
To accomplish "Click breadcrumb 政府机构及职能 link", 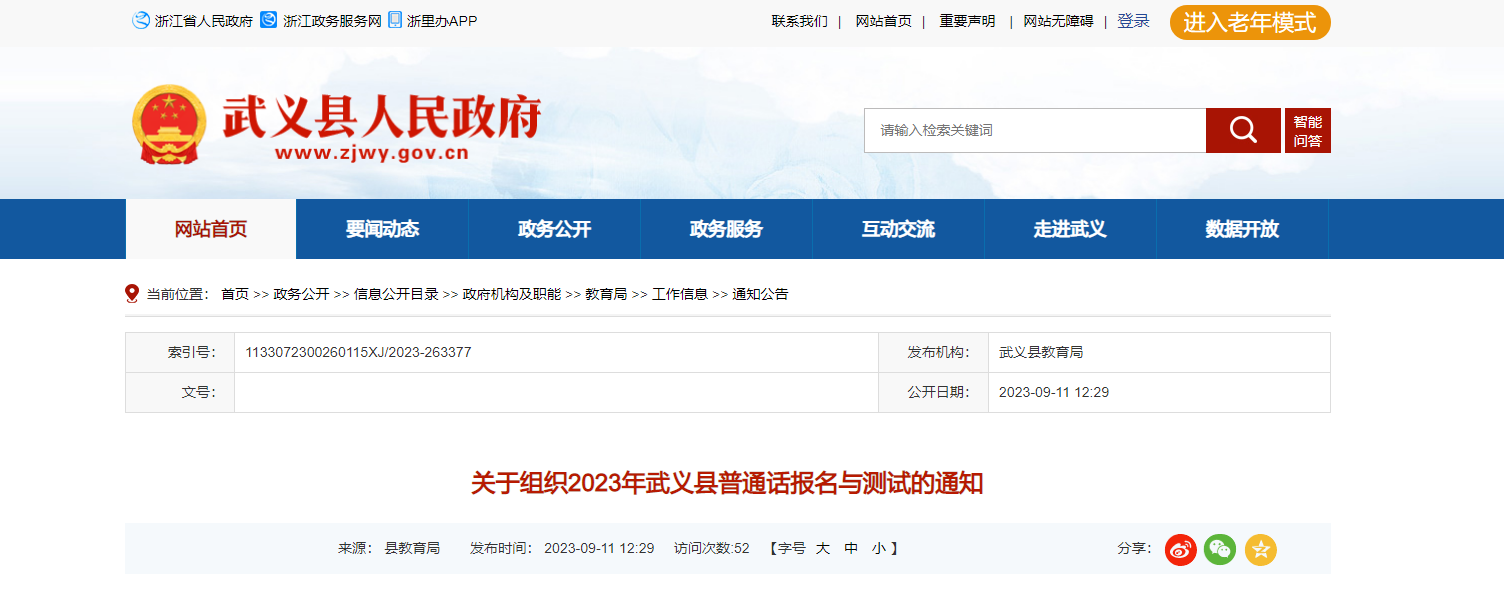I will [512, 294].
